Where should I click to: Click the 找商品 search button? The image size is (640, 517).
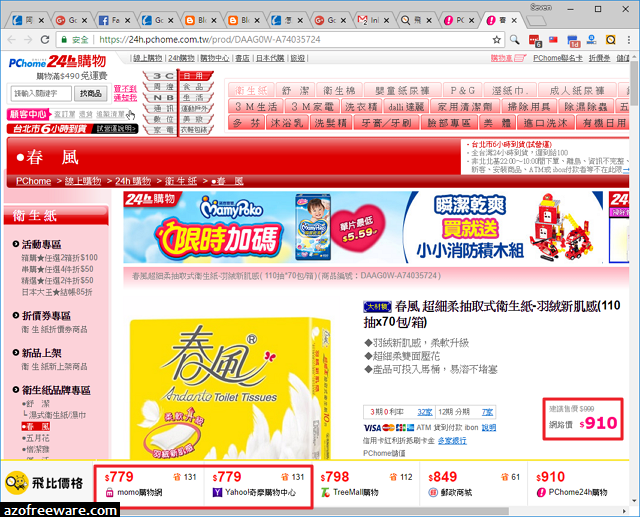point(91,93)
